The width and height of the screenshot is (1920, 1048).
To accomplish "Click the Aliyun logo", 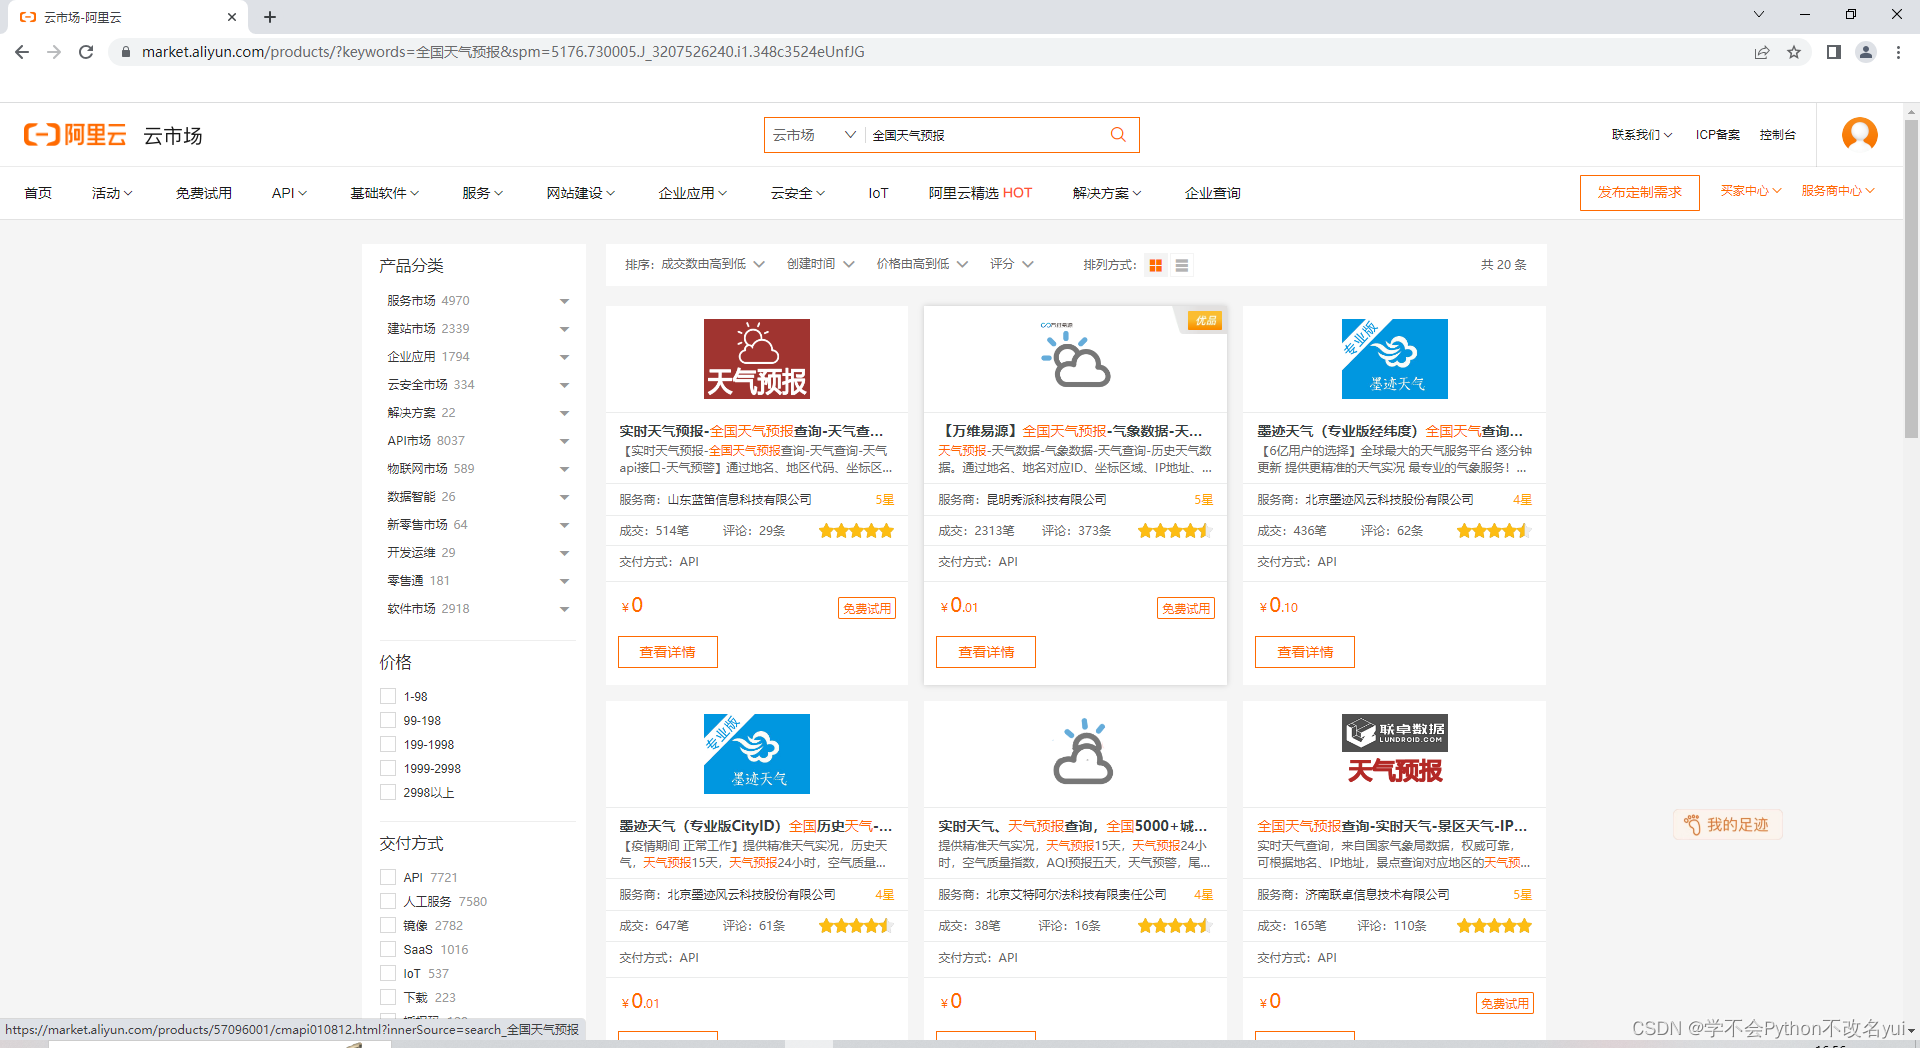I will coord(75,135).
